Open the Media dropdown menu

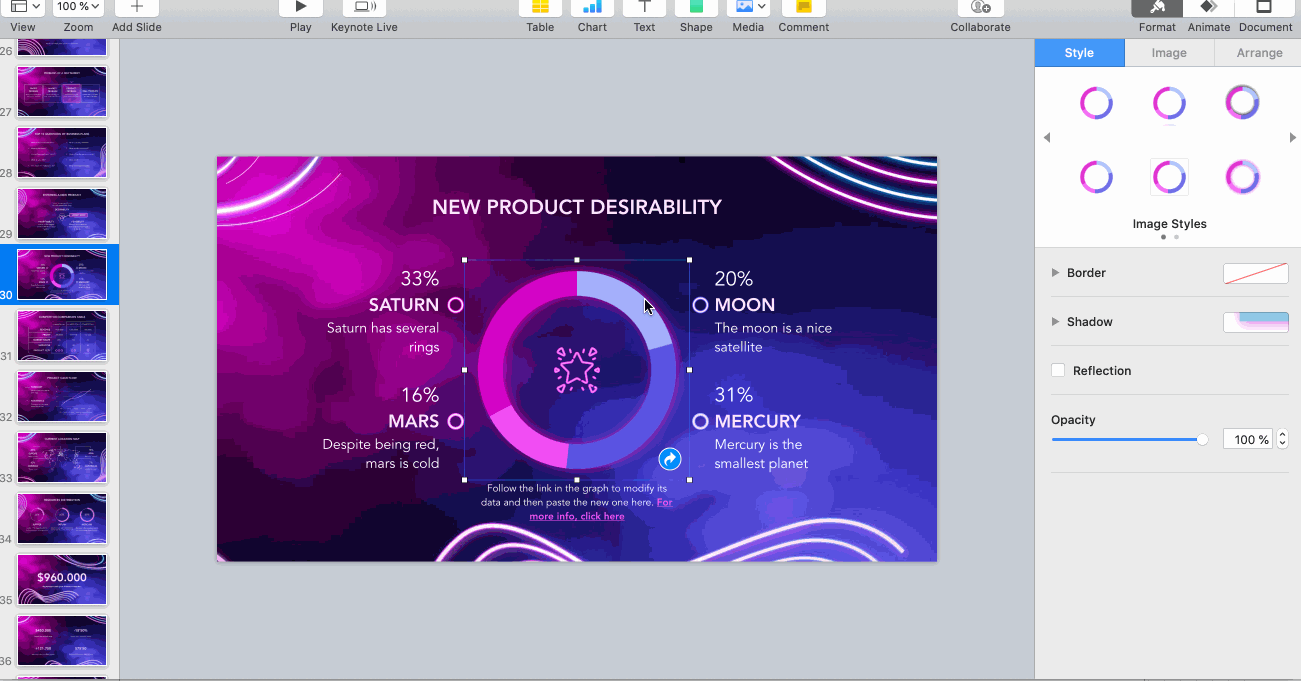point(750,8)
